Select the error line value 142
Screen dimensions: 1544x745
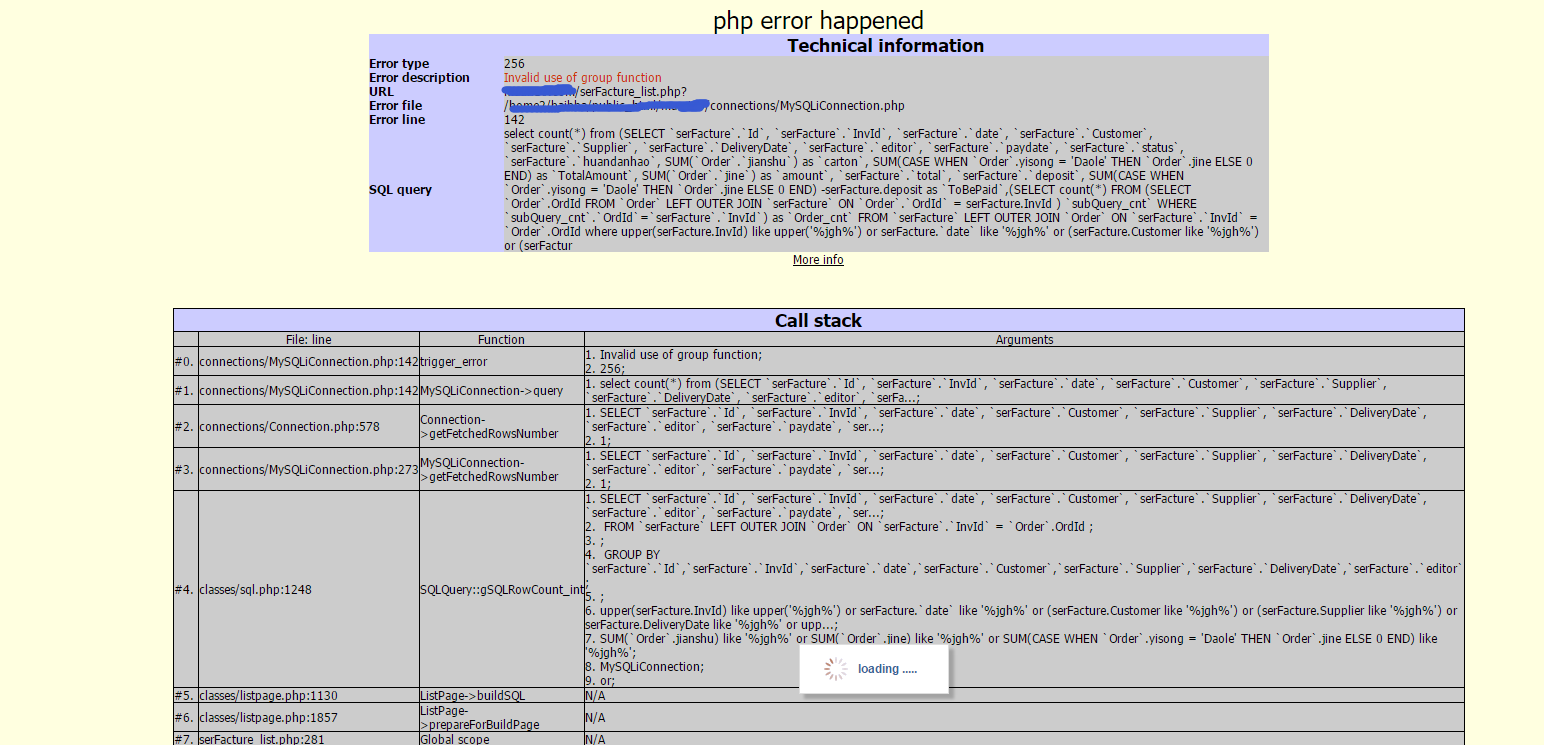pyautogui.click(x=514, y=120)
